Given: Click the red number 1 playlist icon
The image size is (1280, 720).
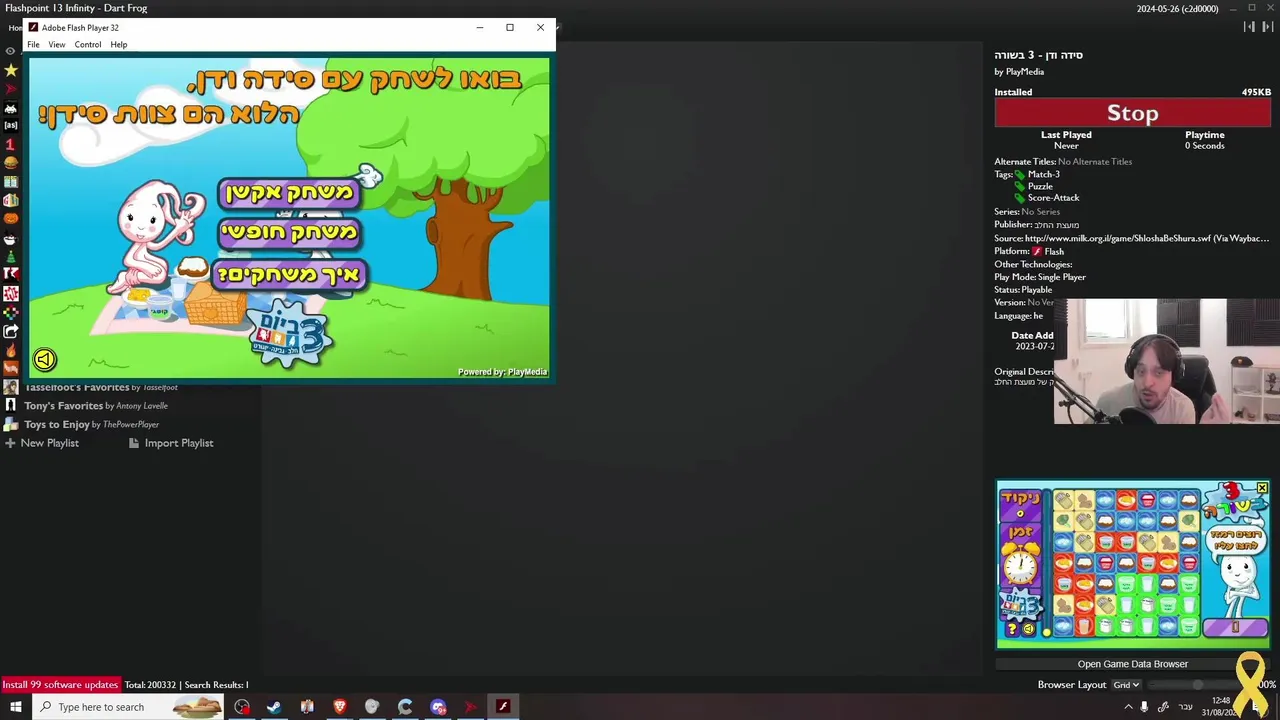Looking at the screenshot, I should pyautogui.click(x=11, y=145).
